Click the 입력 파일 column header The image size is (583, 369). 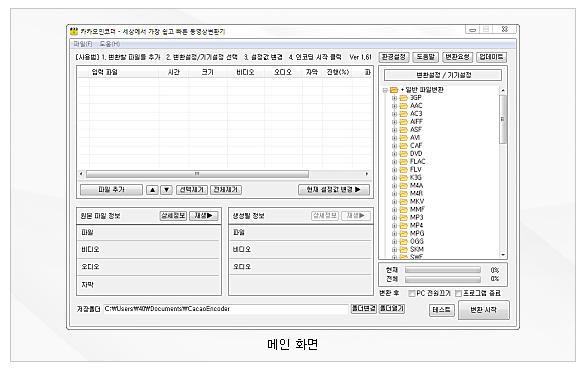pos(124,72)
